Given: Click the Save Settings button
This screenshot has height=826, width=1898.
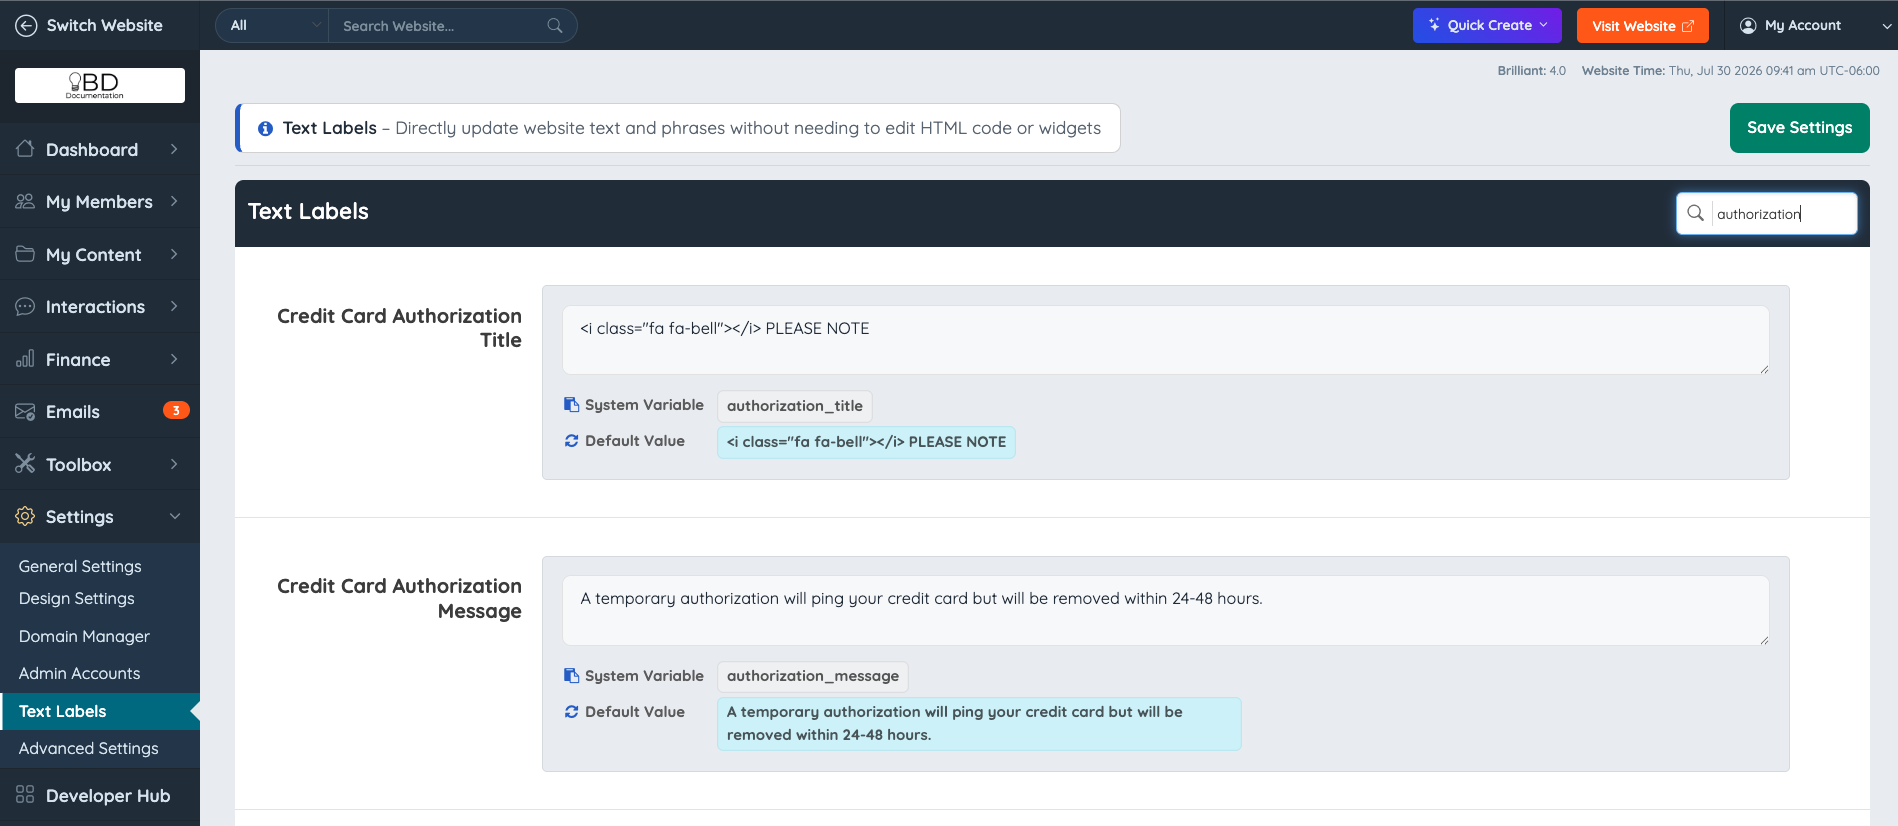Looking at the screenshot, I should click(1799, 128).
